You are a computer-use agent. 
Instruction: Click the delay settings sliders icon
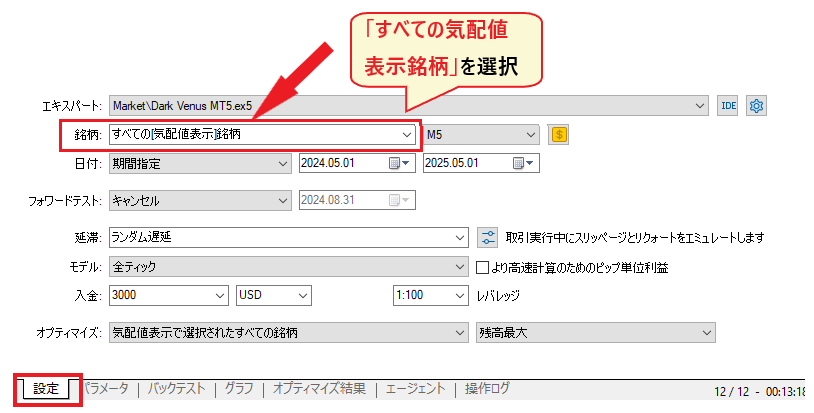488,238
